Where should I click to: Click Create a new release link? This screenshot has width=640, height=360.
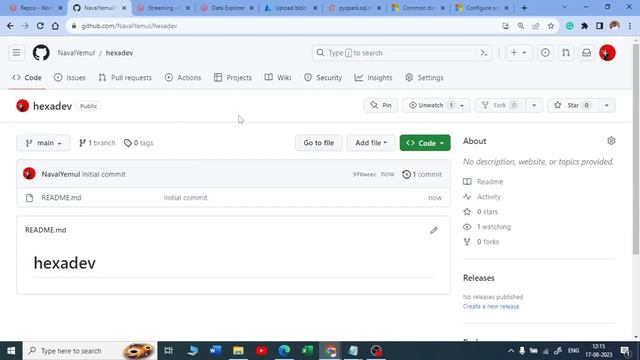[491, 307]
